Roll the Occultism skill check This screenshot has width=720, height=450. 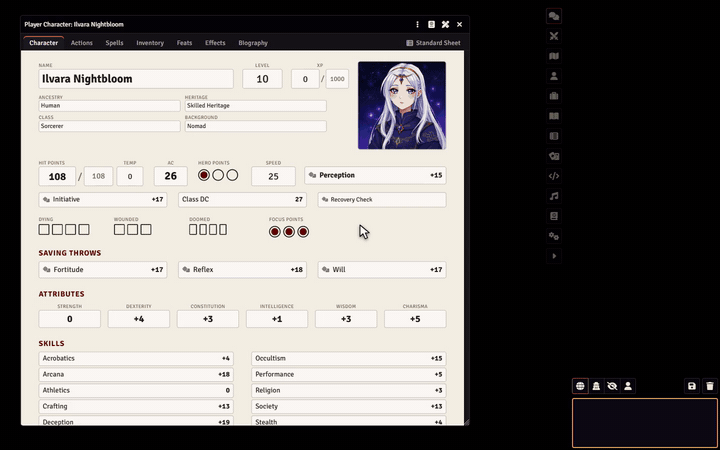(x=349, y=358)
